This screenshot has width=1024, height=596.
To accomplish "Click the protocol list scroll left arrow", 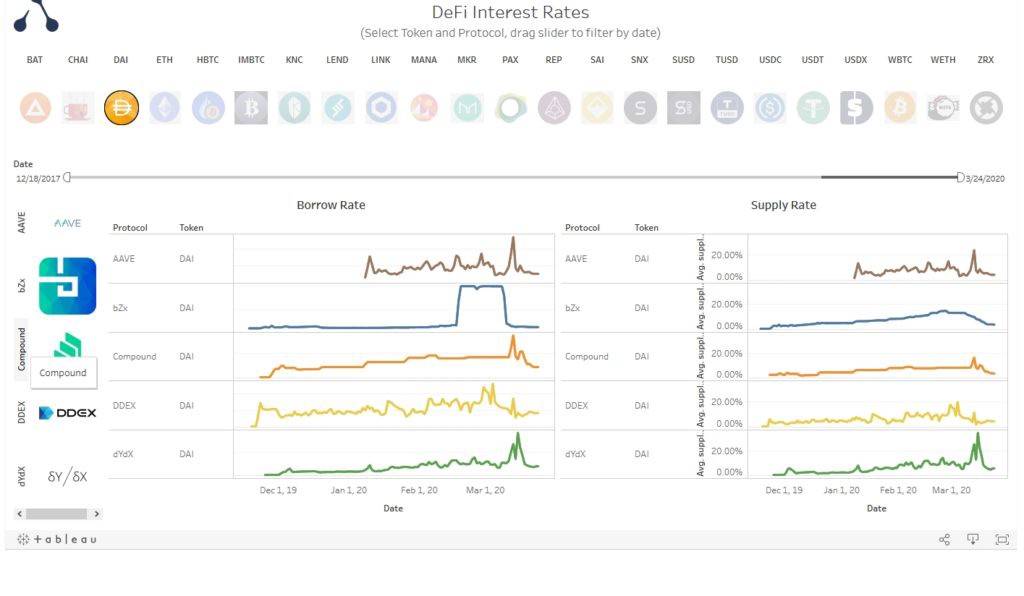I will coord(20,514).
